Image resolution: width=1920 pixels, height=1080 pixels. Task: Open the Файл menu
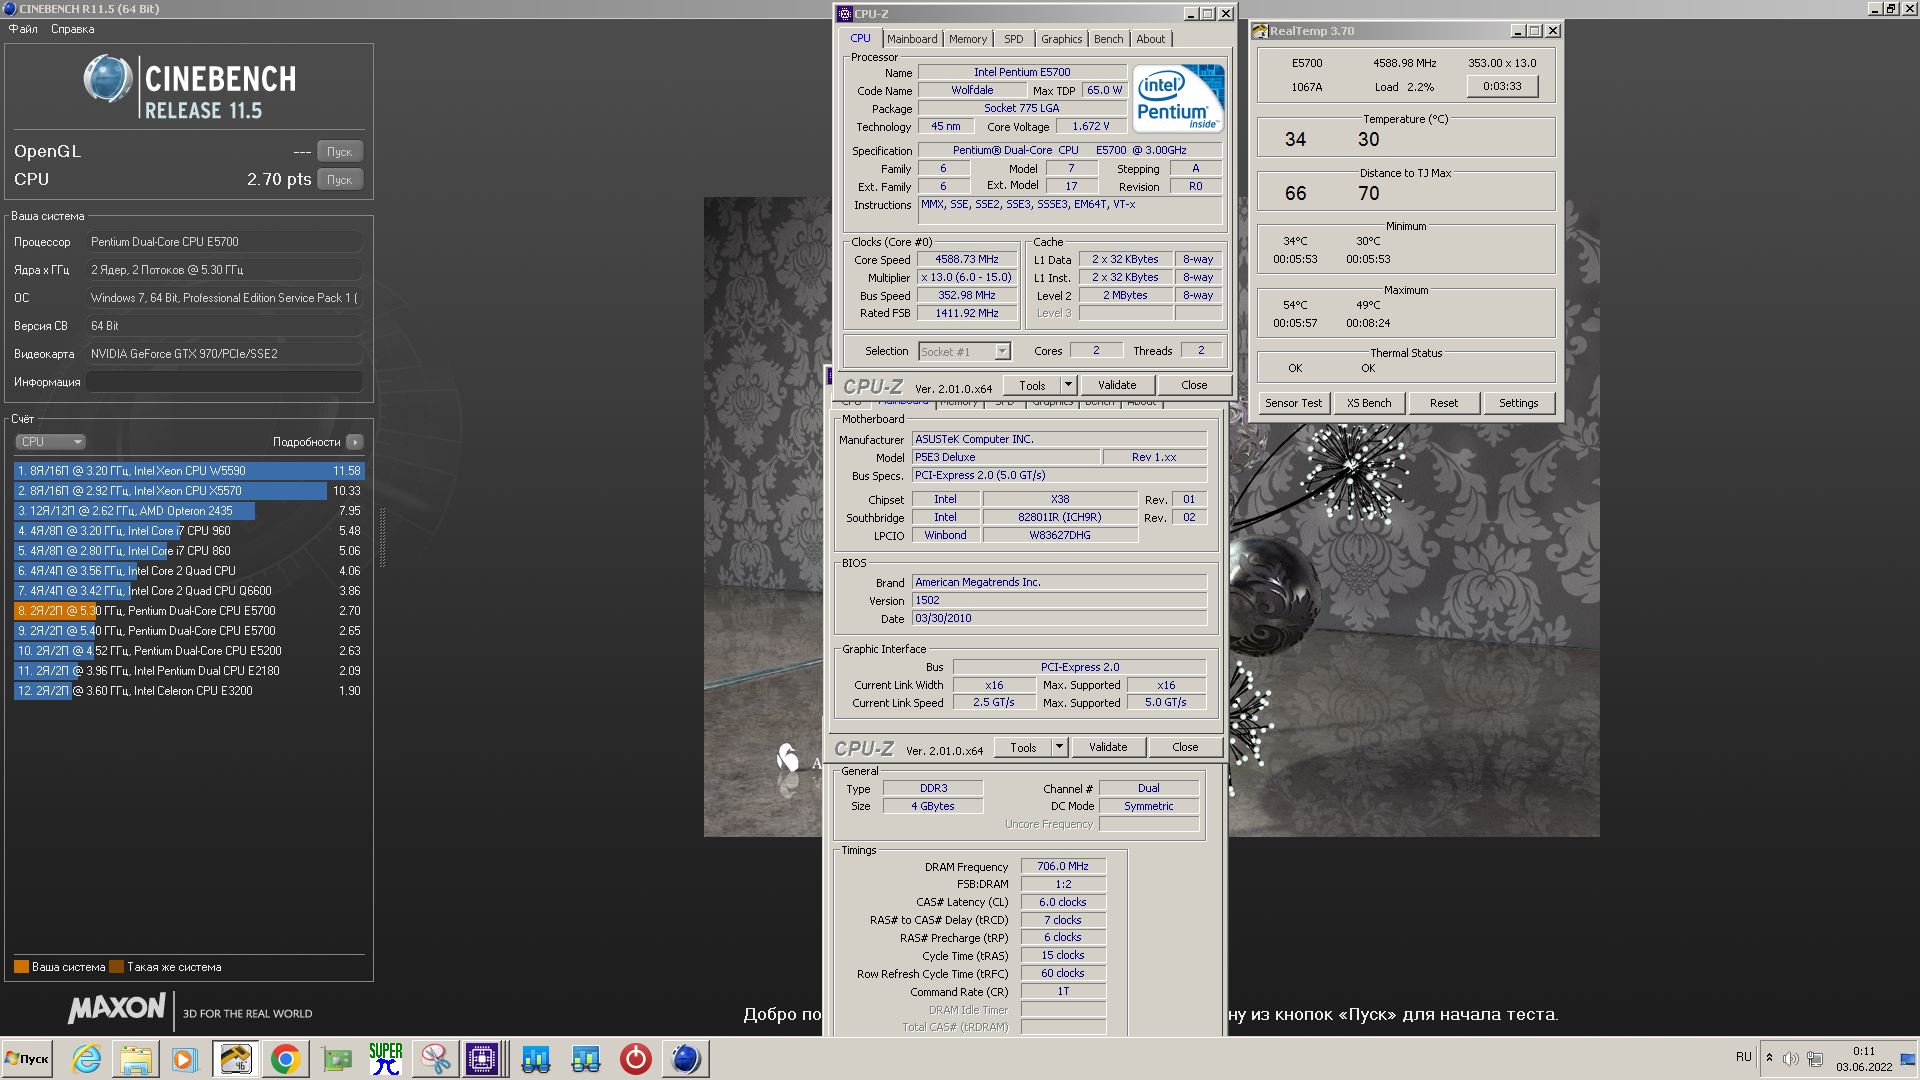tap(23, 29)
